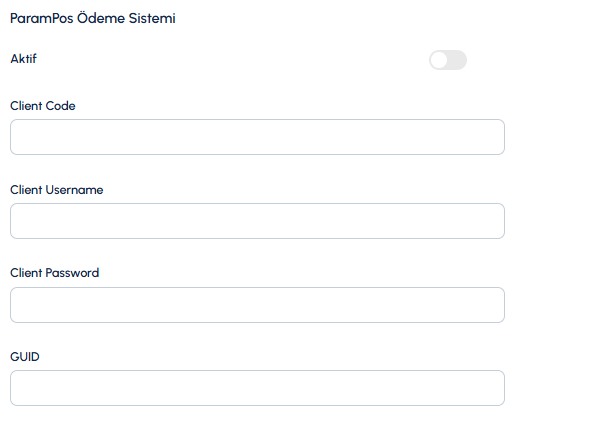Viewport: 611px width, 443px height.
Task: Turn on ParamPos payment system switch
Action: coord(447,60)
